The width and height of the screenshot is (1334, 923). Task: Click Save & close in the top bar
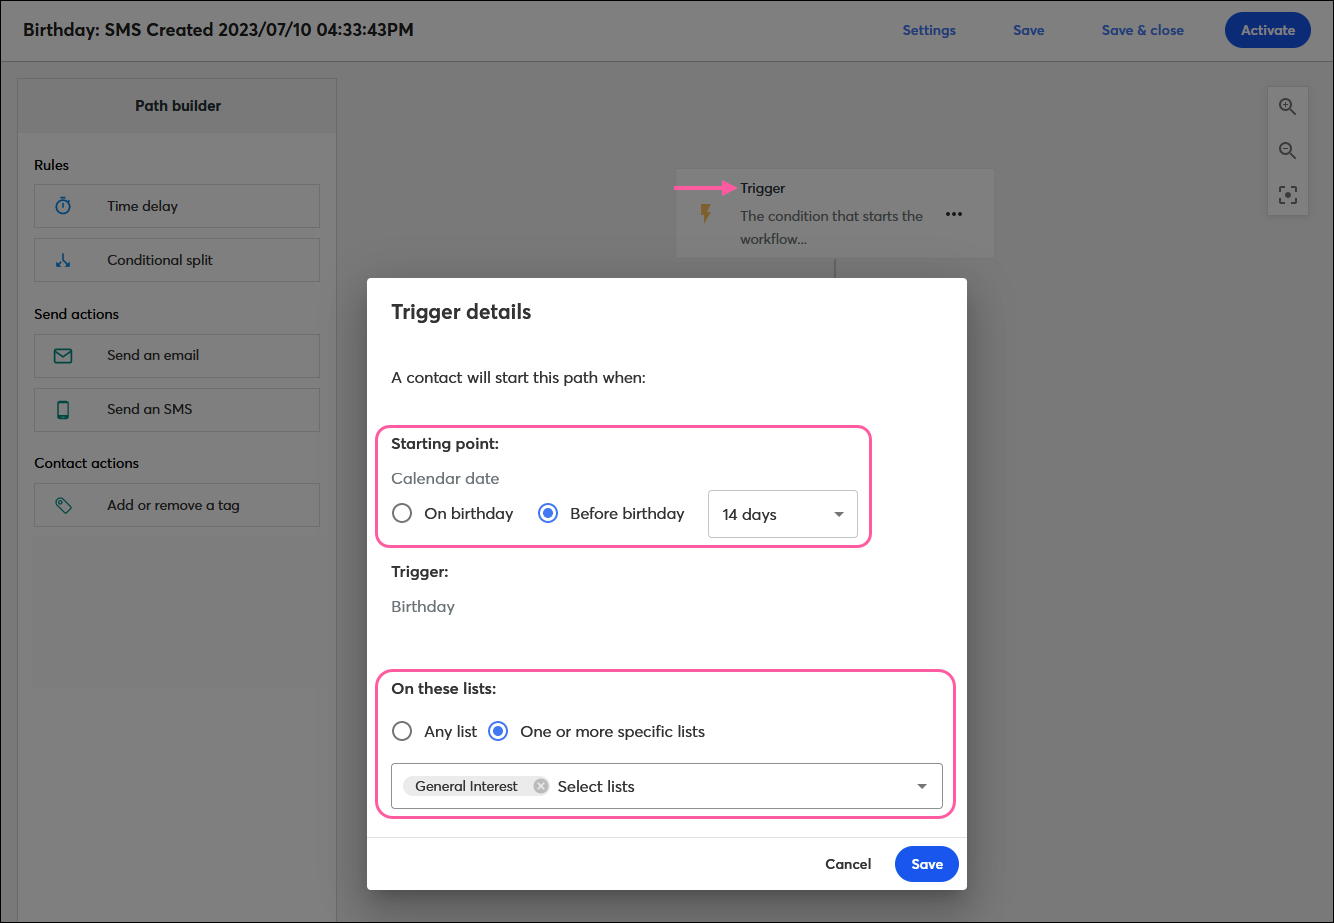pyautogui.click(x=1142, y=30)
